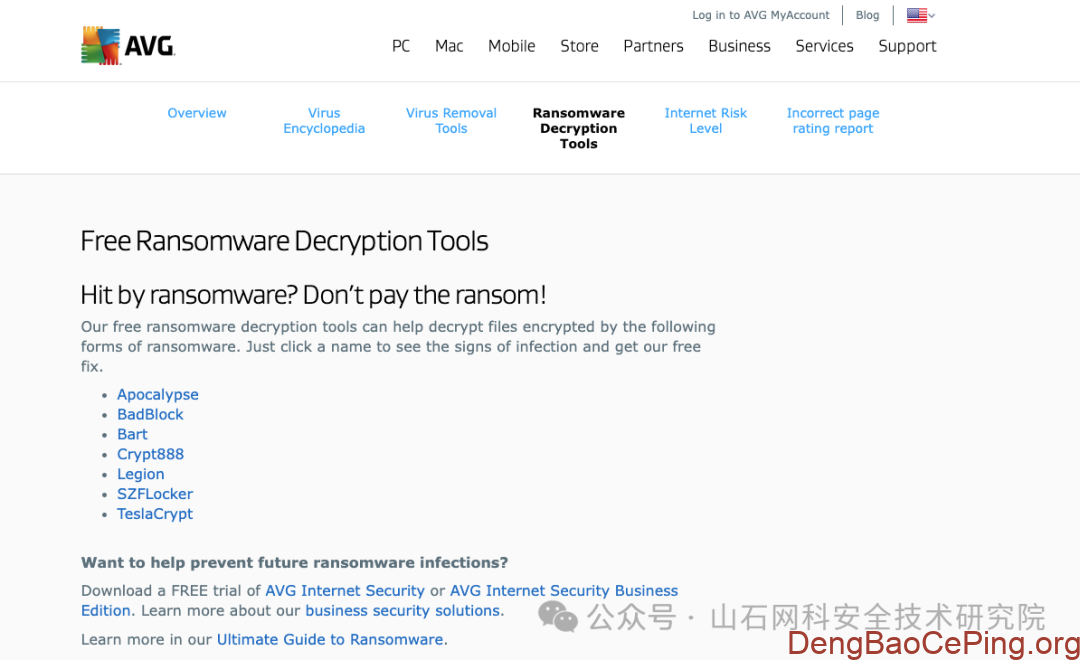Open the Mac menu

coord(449,46)
